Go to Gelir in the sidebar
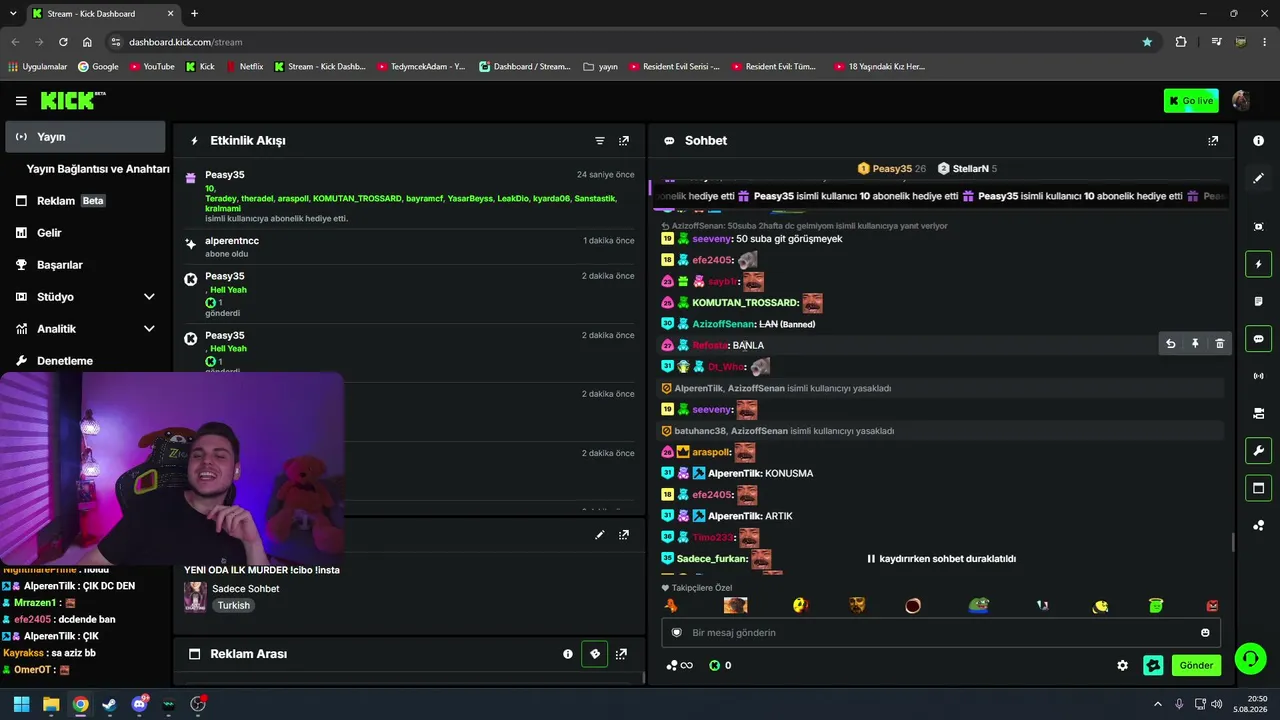Screen dimensions: 1280x720 coord(85,233)
